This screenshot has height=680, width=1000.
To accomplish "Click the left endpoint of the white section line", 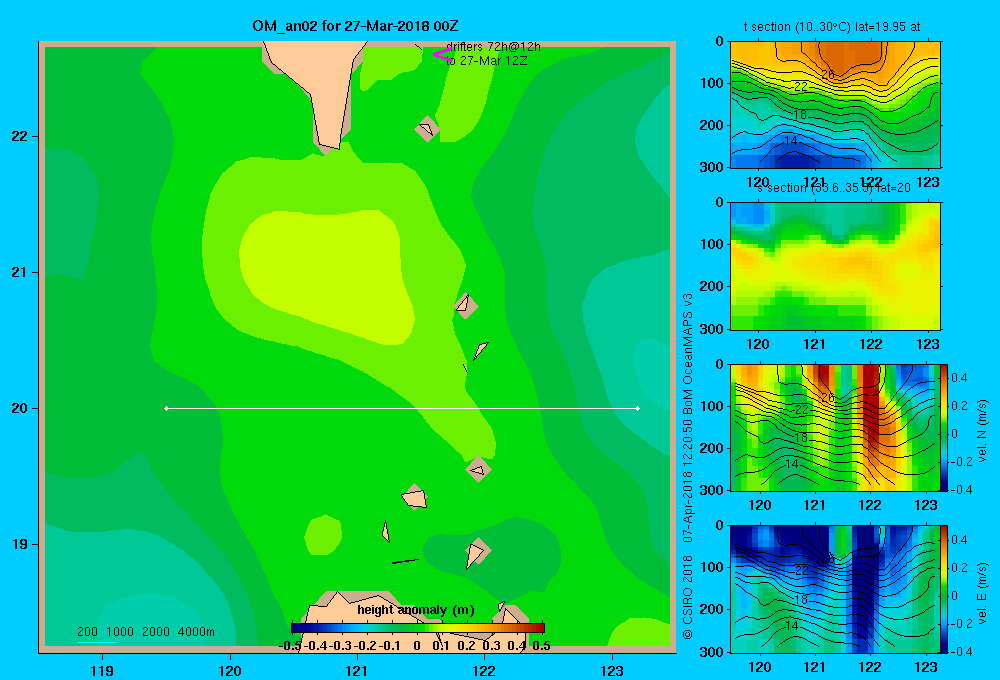I will pos(166,408).
